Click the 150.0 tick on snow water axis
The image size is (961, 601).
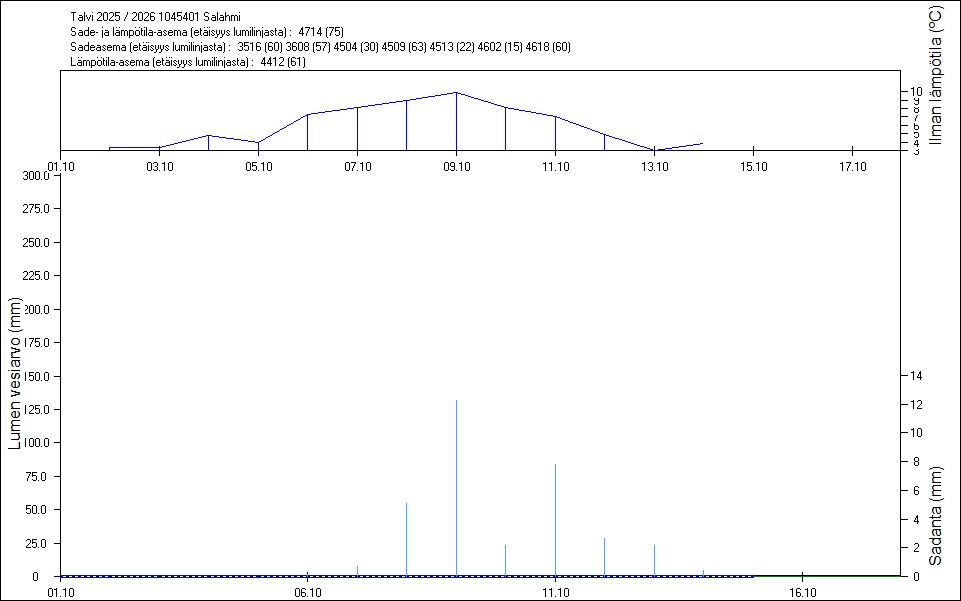point(36,377)
